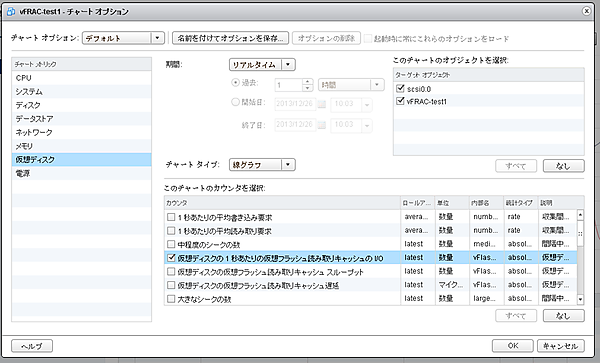Click the 過去 numeric input field
Image resolution: width=600 pixels, height=363 pixels.
click(x=289, y=85)
